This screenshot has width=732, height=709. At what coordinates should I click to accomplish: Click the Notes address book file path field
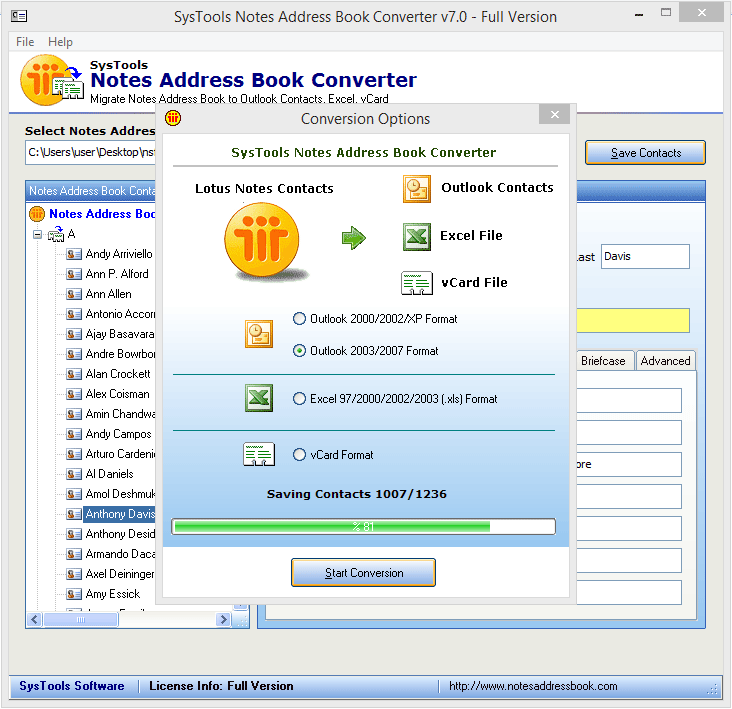91,153
